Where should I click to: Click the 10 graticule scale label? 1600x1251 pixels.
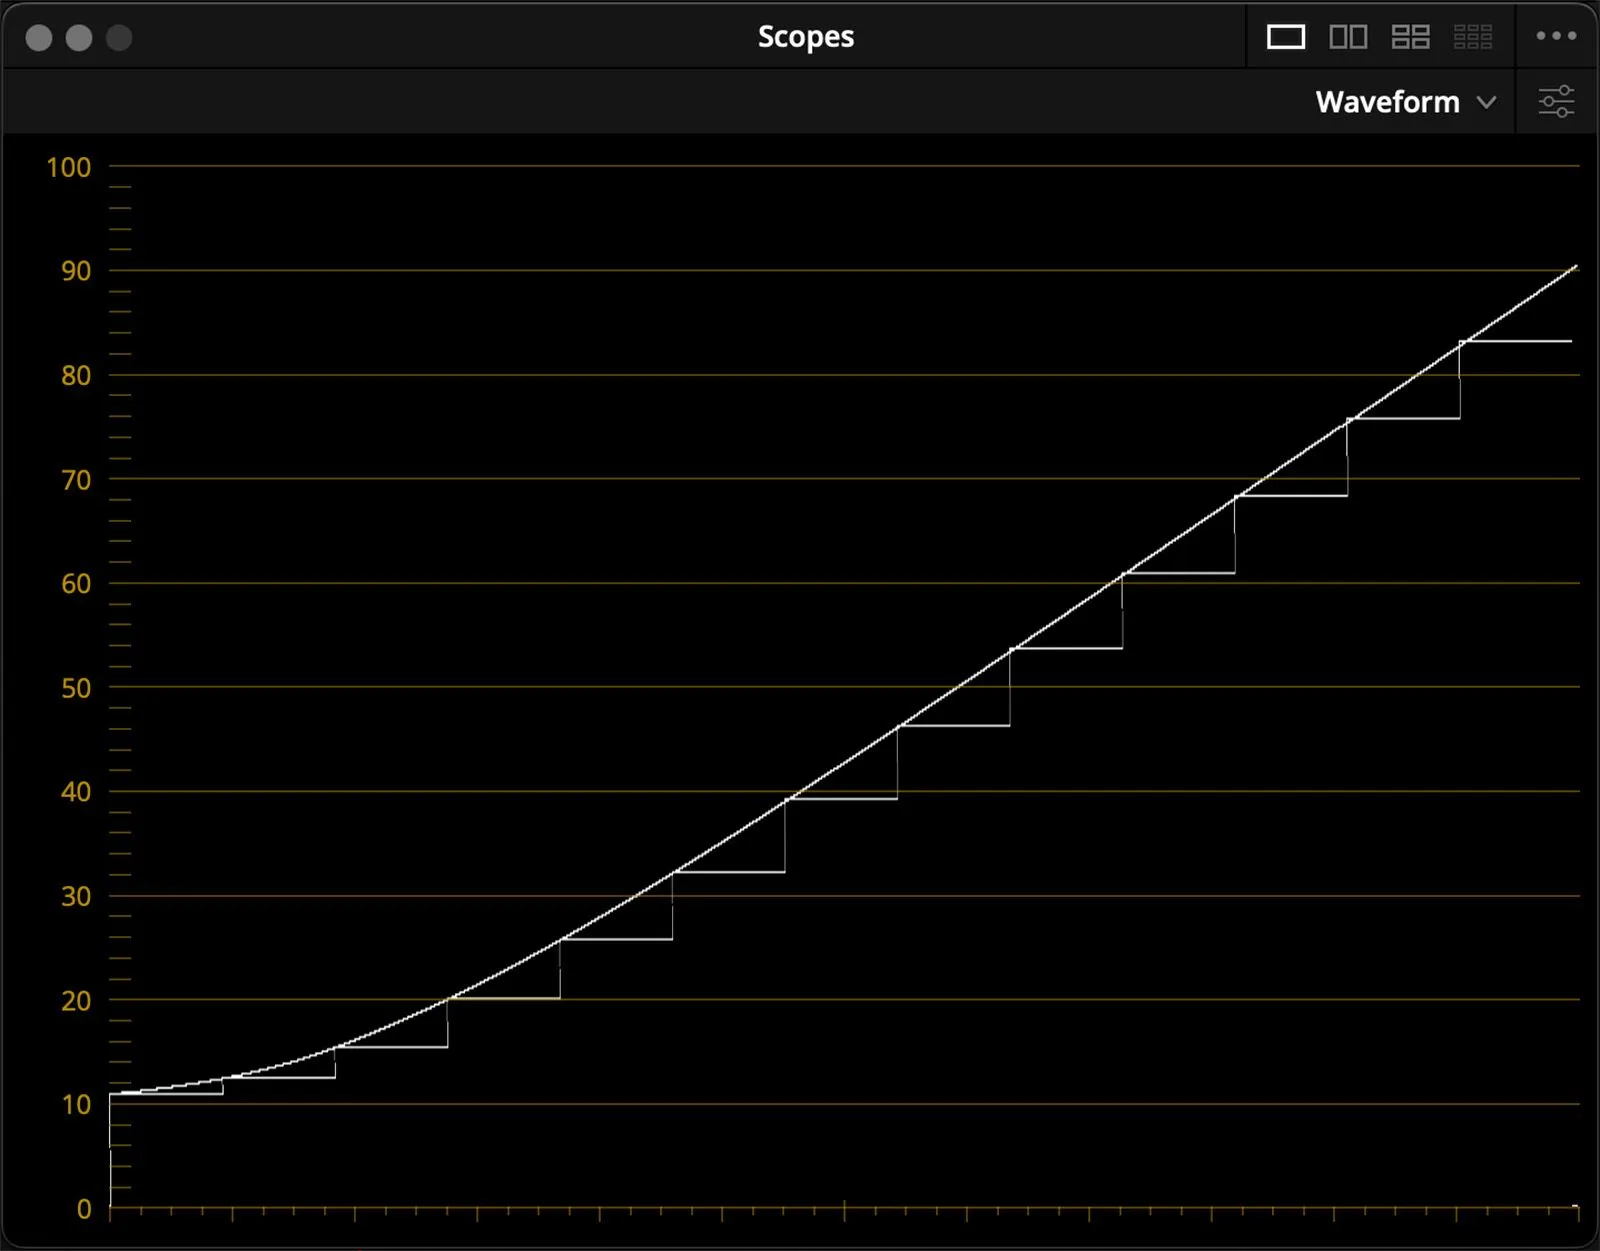click(x=75, y=1104)
